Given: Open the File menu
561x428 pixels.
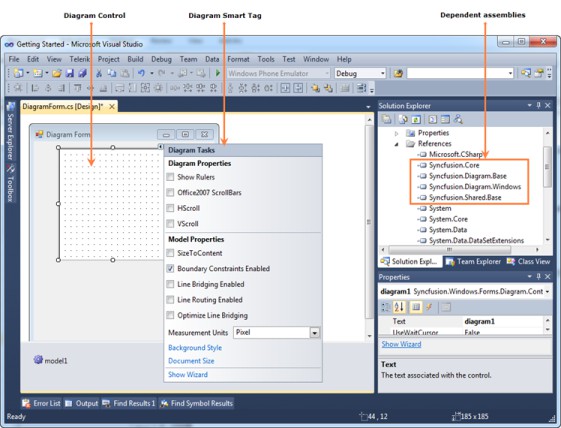Looking at the screenshot, I should (x=14, y=59).
